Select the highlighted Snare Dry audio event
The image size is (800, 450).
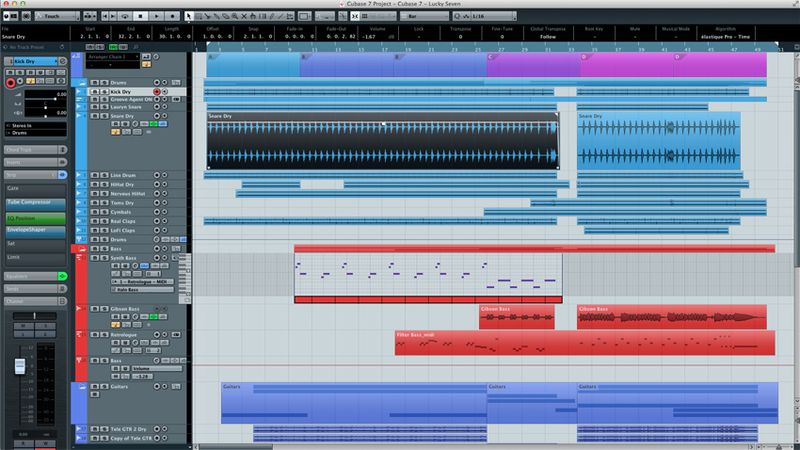383,140
